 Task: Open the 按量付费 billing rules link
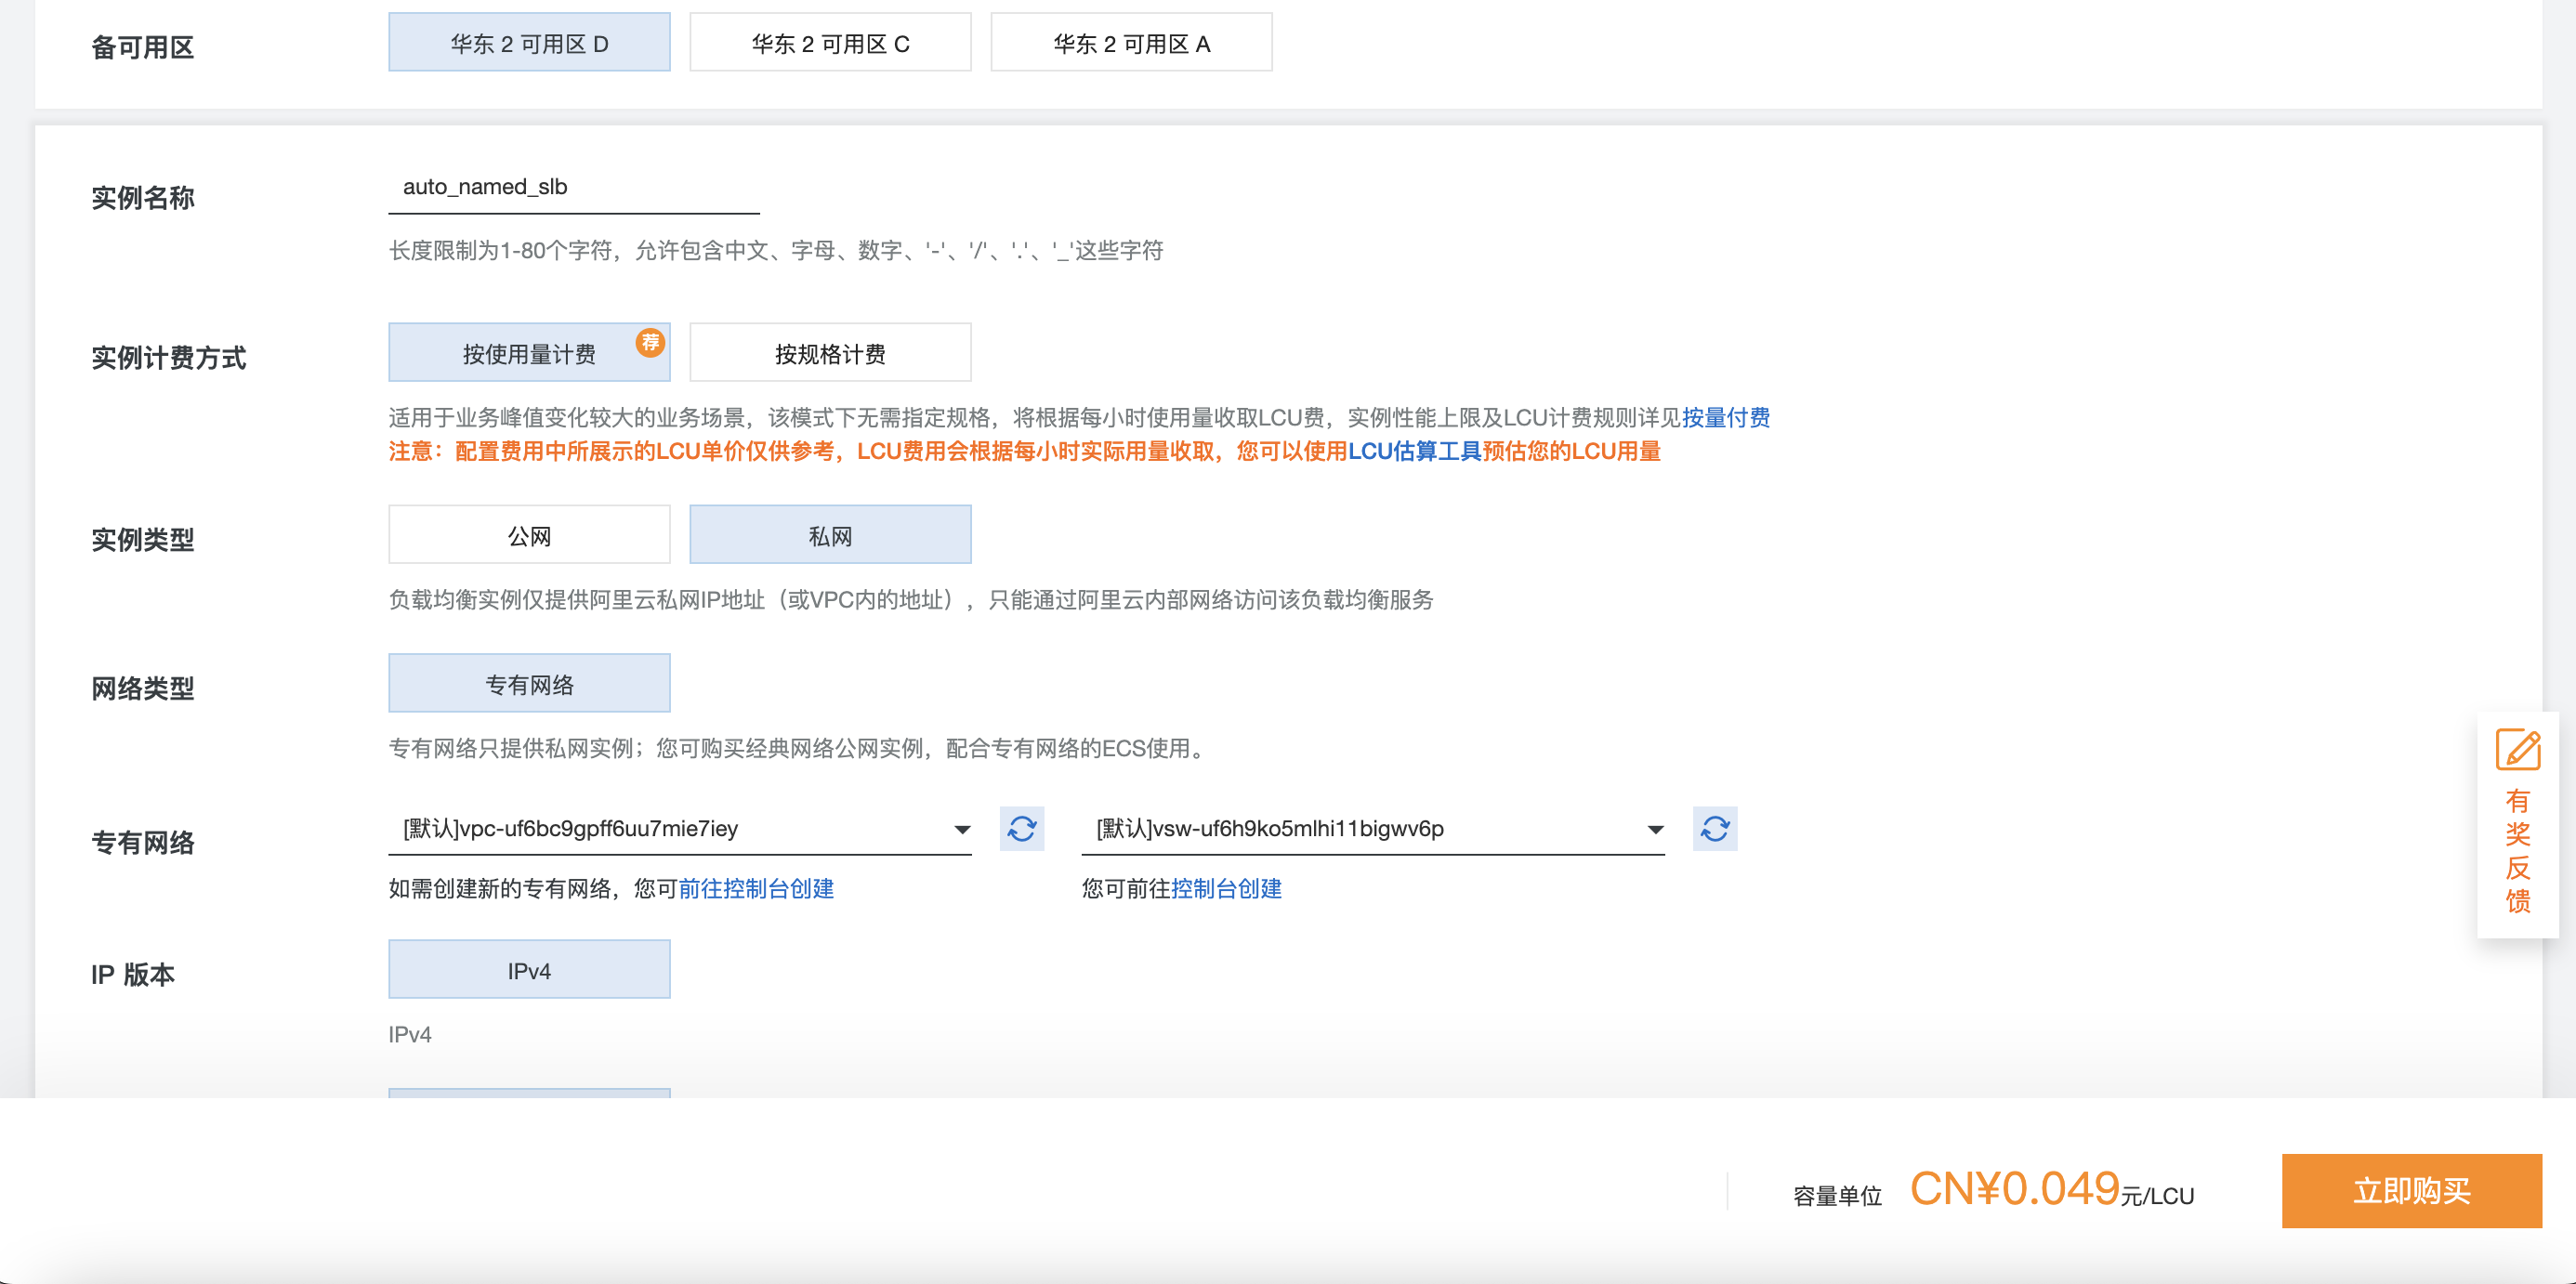coord(1725,418)
